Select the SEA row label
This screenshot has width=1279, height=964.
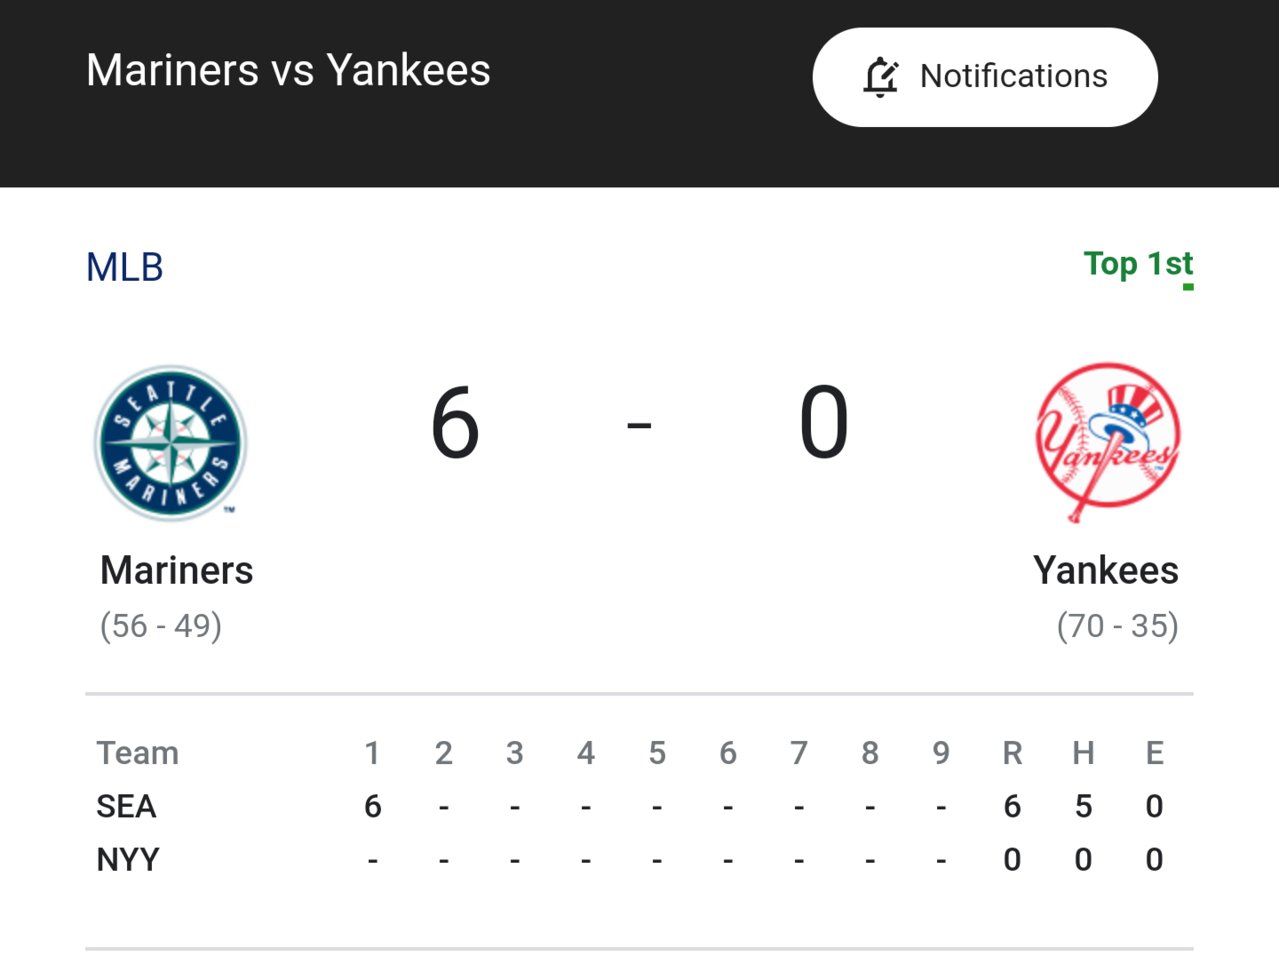tap(126, 806)
